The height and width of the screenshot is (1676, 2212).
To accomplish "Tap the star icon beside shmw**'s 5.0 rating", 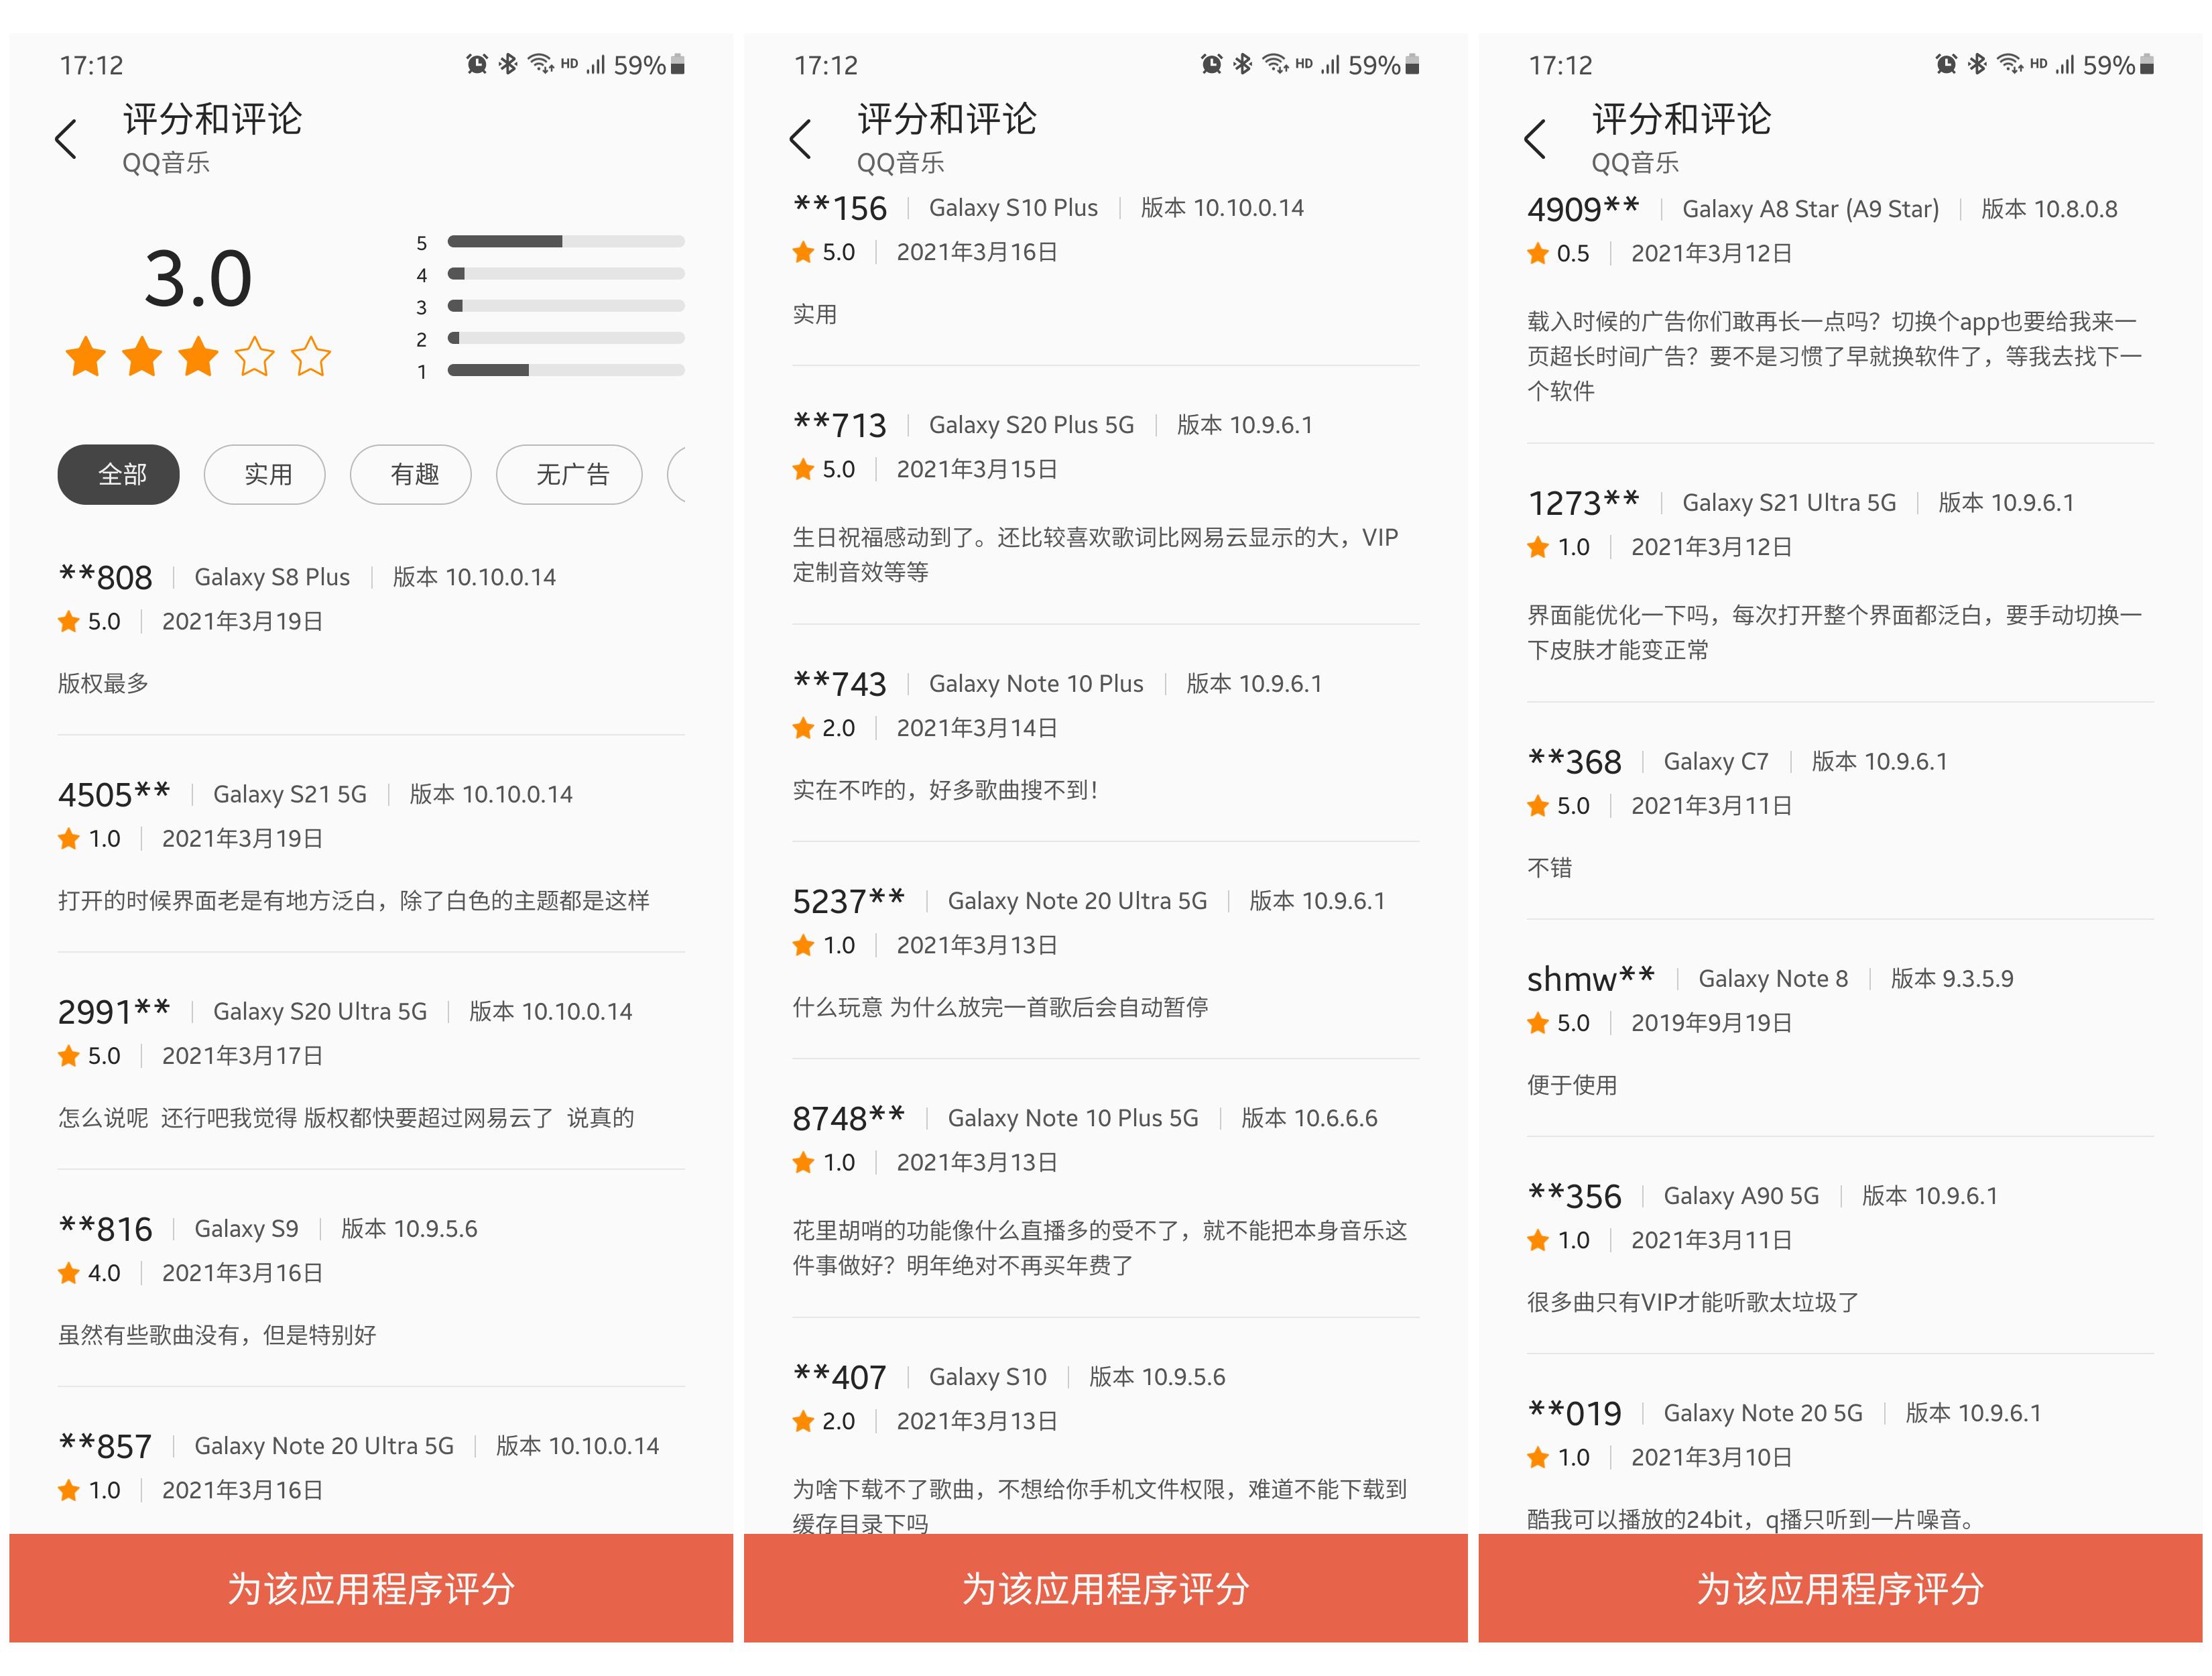I will (x=1538, y=1023).
